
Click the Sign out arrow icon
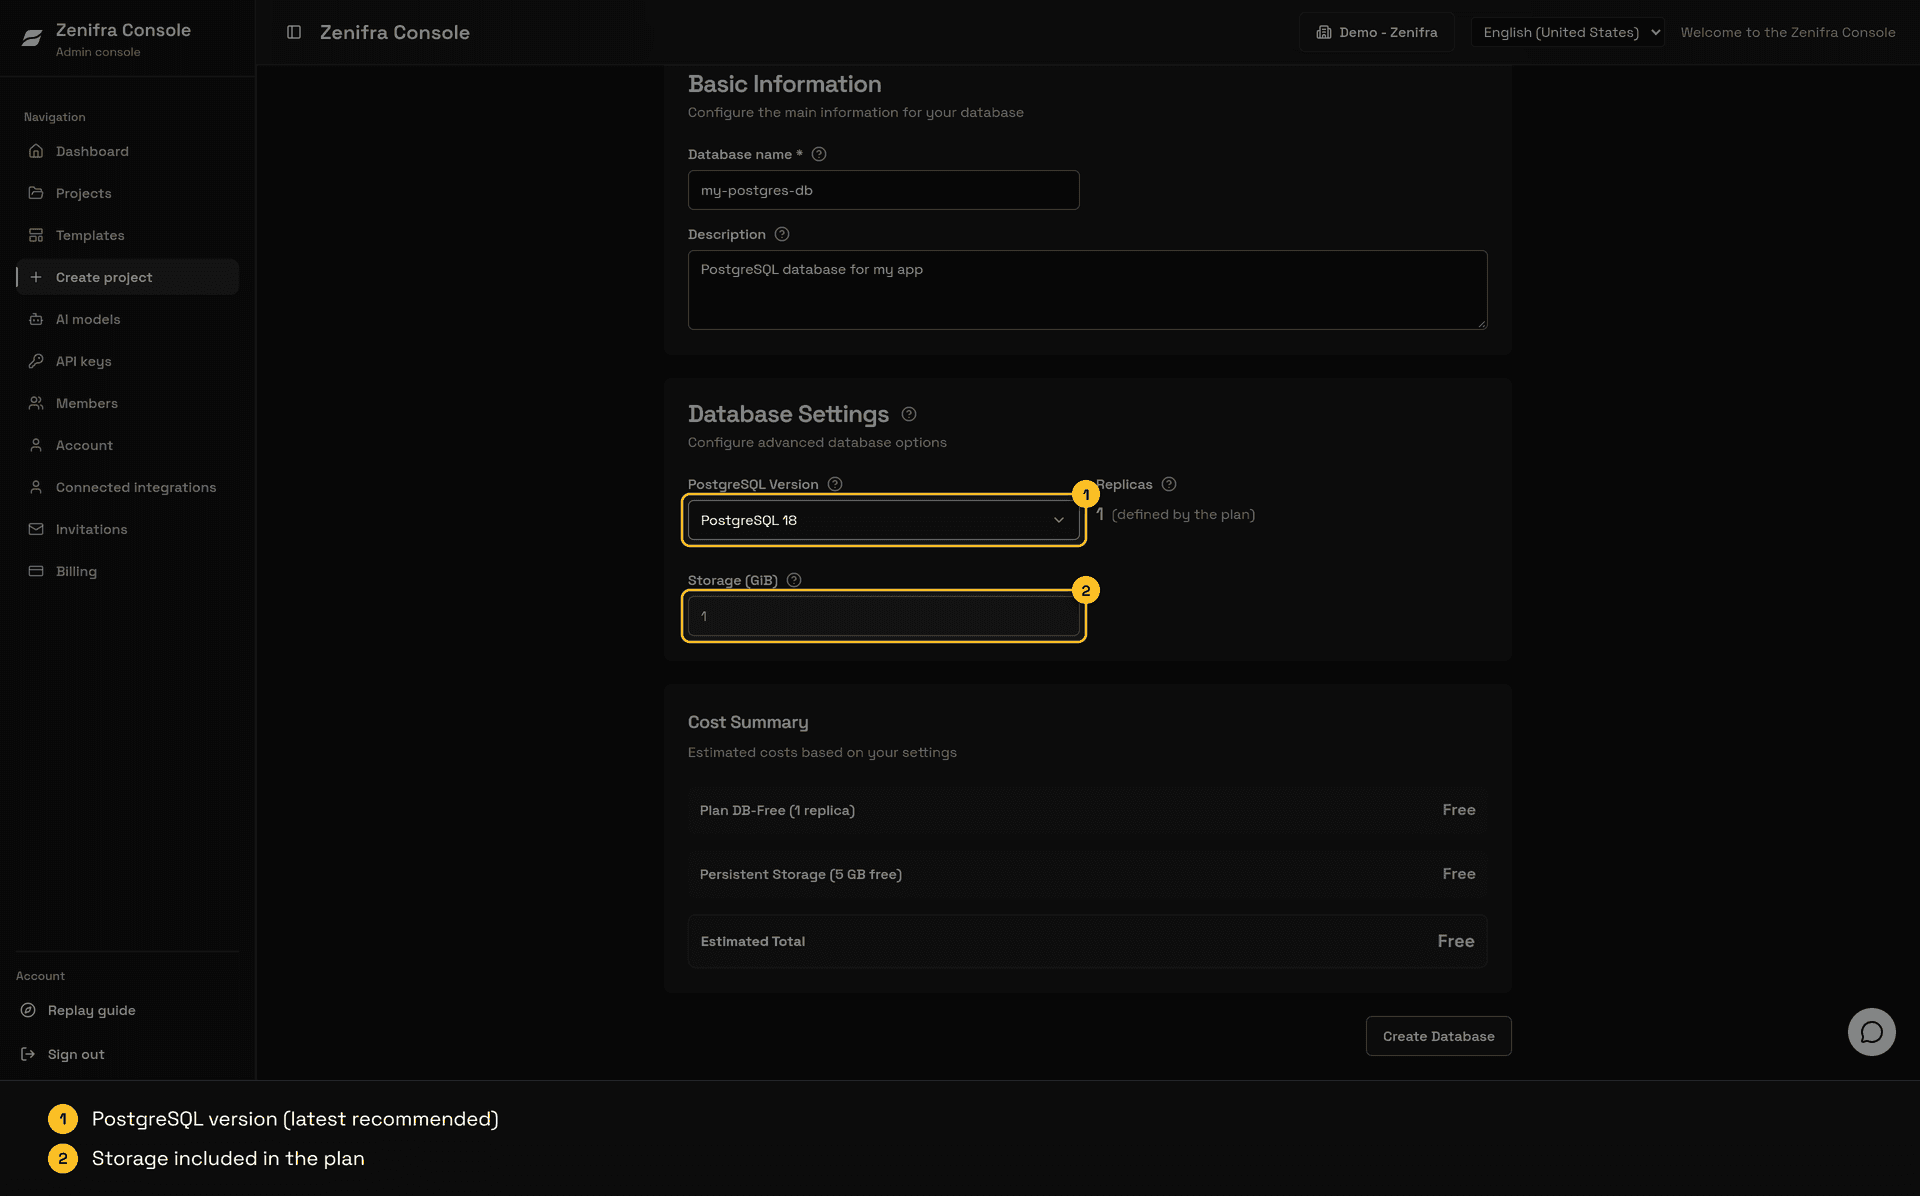28,1054
